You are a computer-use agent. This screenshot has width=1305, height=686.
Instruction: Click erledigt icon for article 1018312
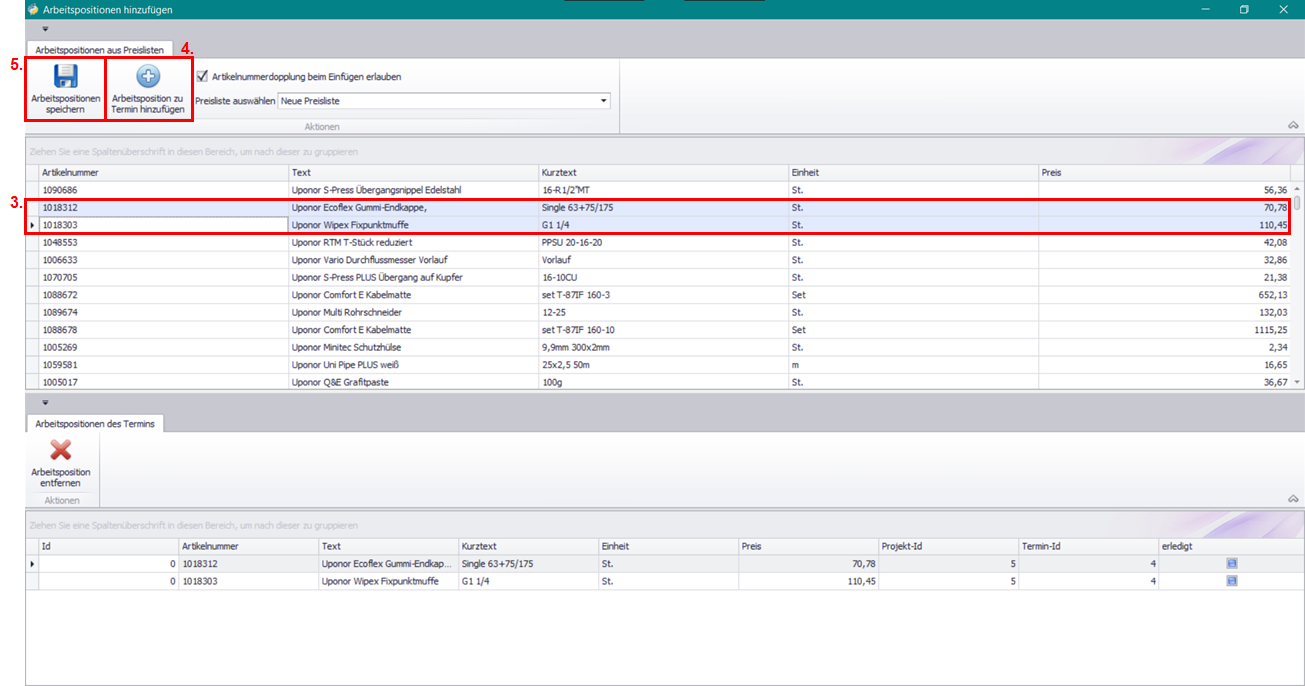[1231, 564]
